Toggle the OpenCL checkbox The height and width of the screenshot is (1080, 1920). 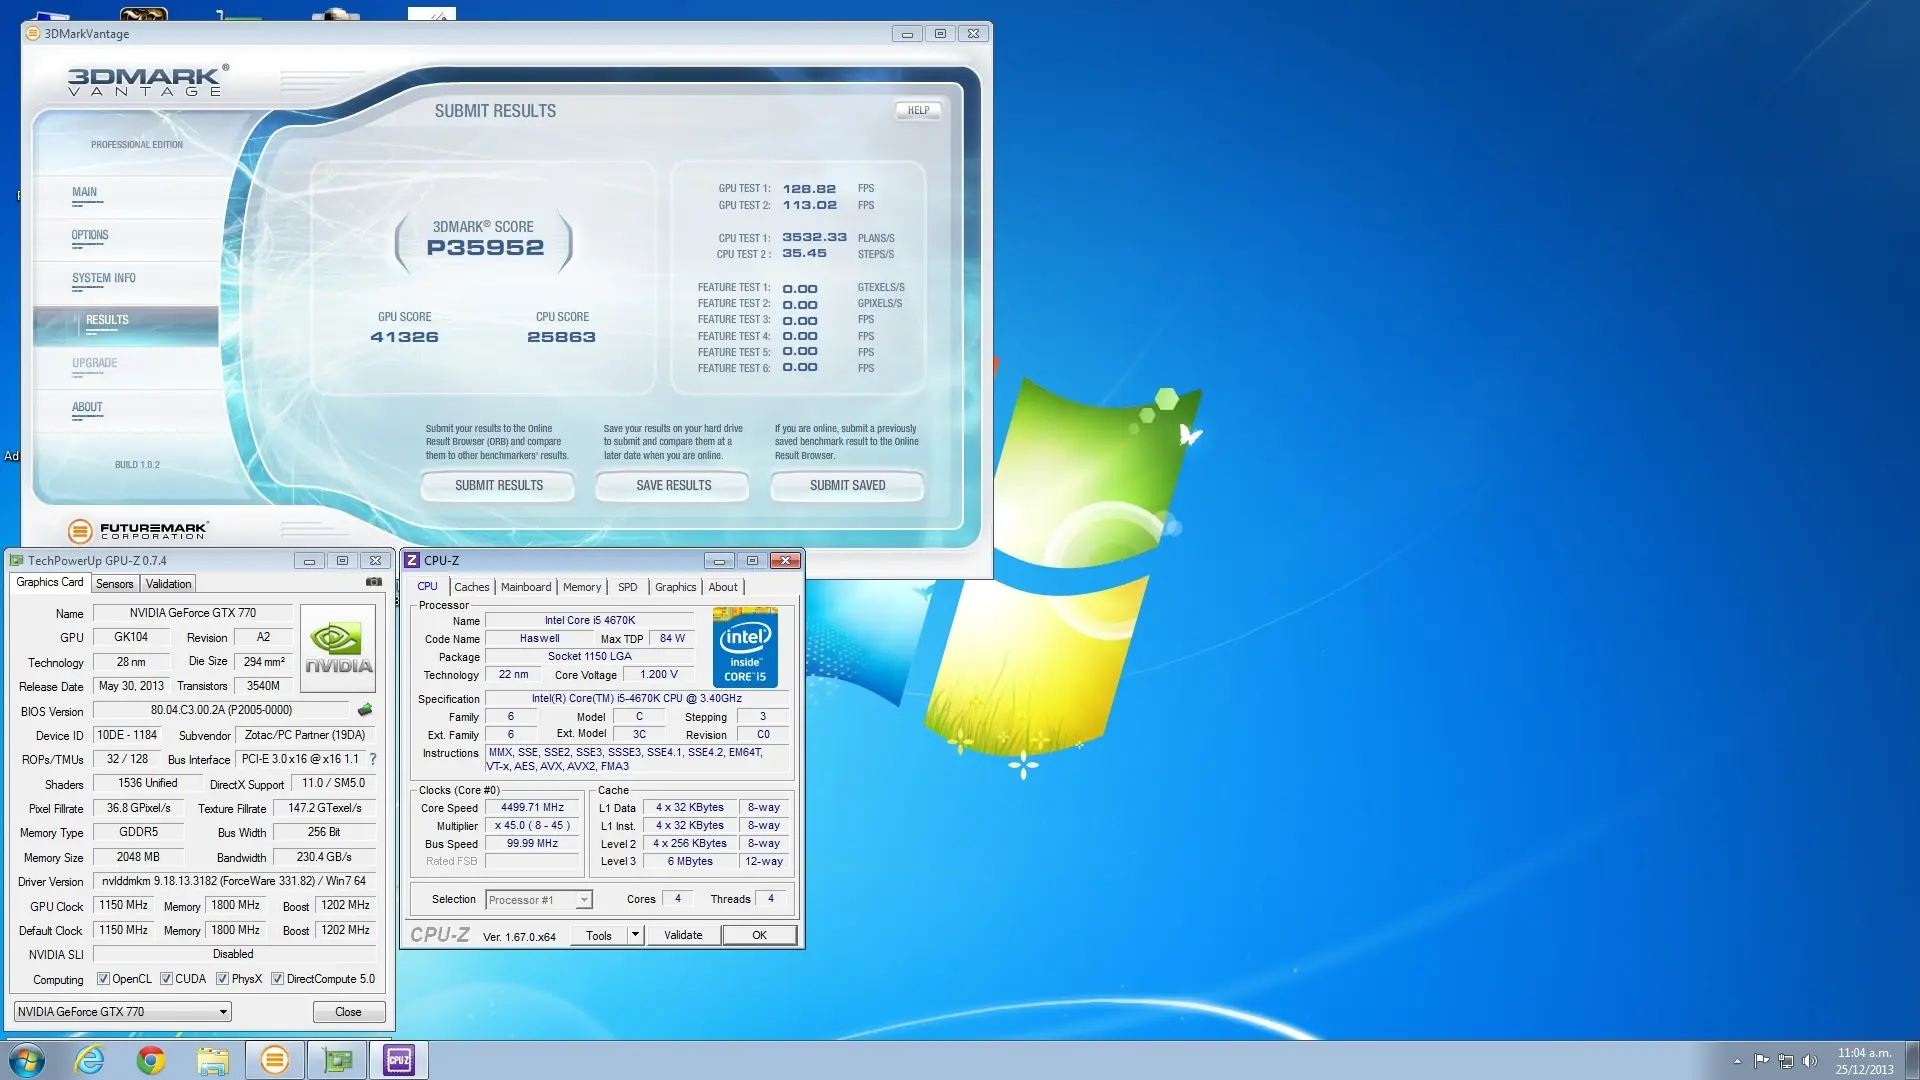tap(103, 979)
